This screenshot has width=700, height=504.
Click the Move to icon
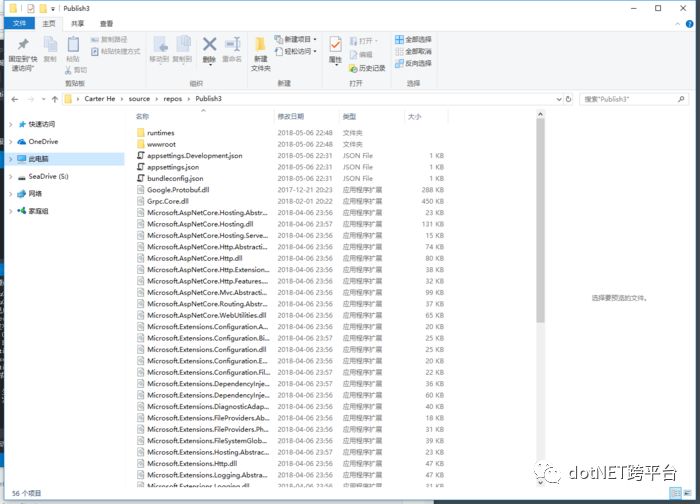click(160, 45)
